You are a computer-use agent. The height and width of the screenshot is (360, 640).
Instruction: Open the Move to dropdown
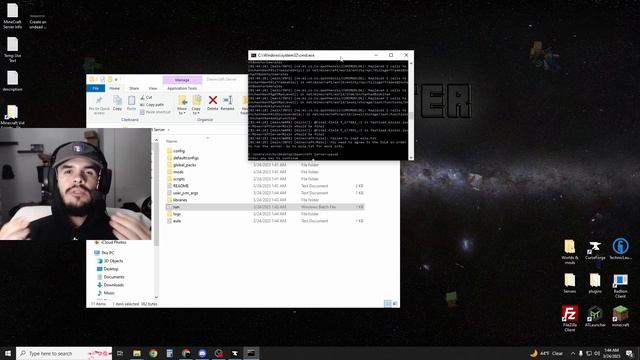[x=182, y=104]
